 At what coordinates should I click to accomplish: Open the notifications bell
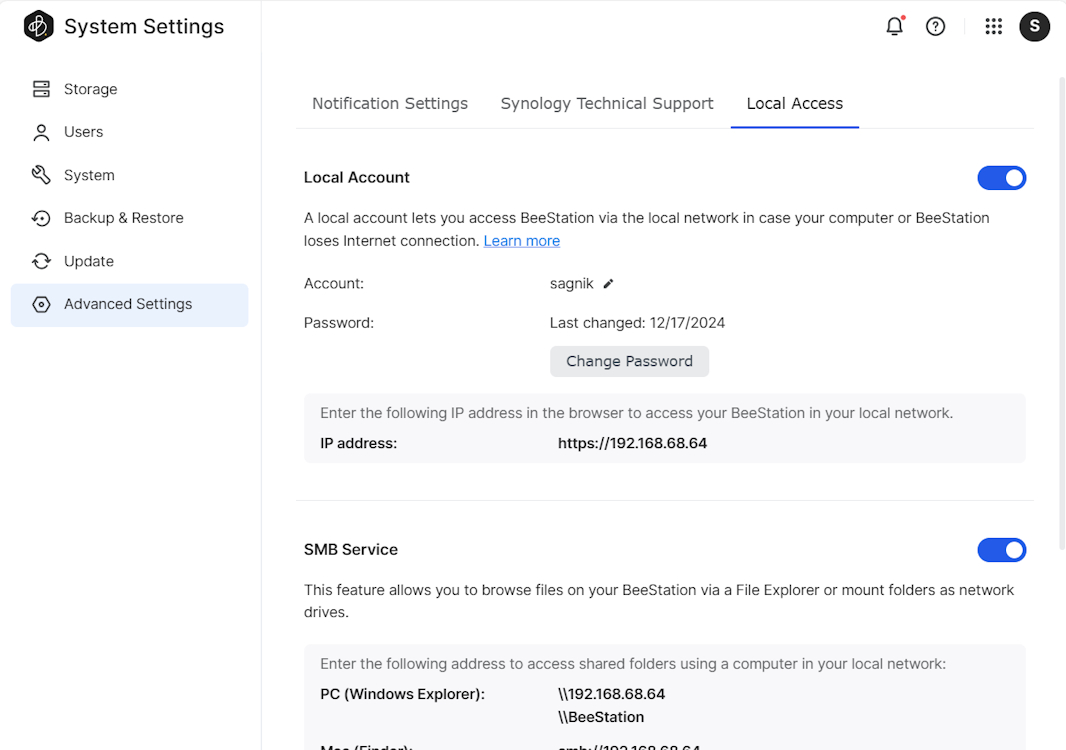(x=894, y=27)
